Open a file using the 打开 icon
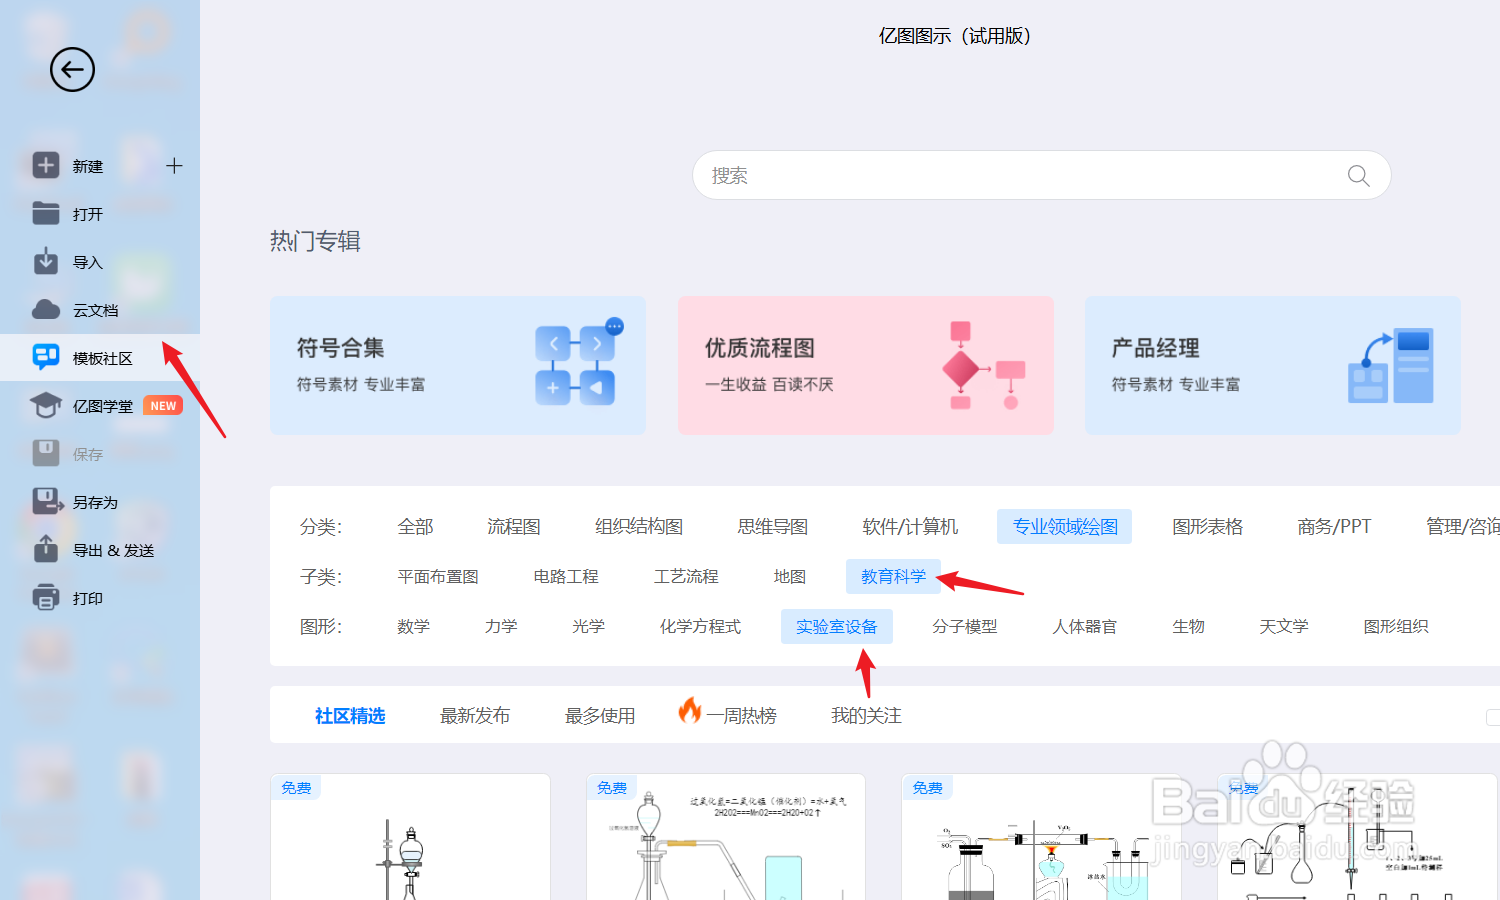Viewport: 1500px width, 900px height. click(46, 213)
